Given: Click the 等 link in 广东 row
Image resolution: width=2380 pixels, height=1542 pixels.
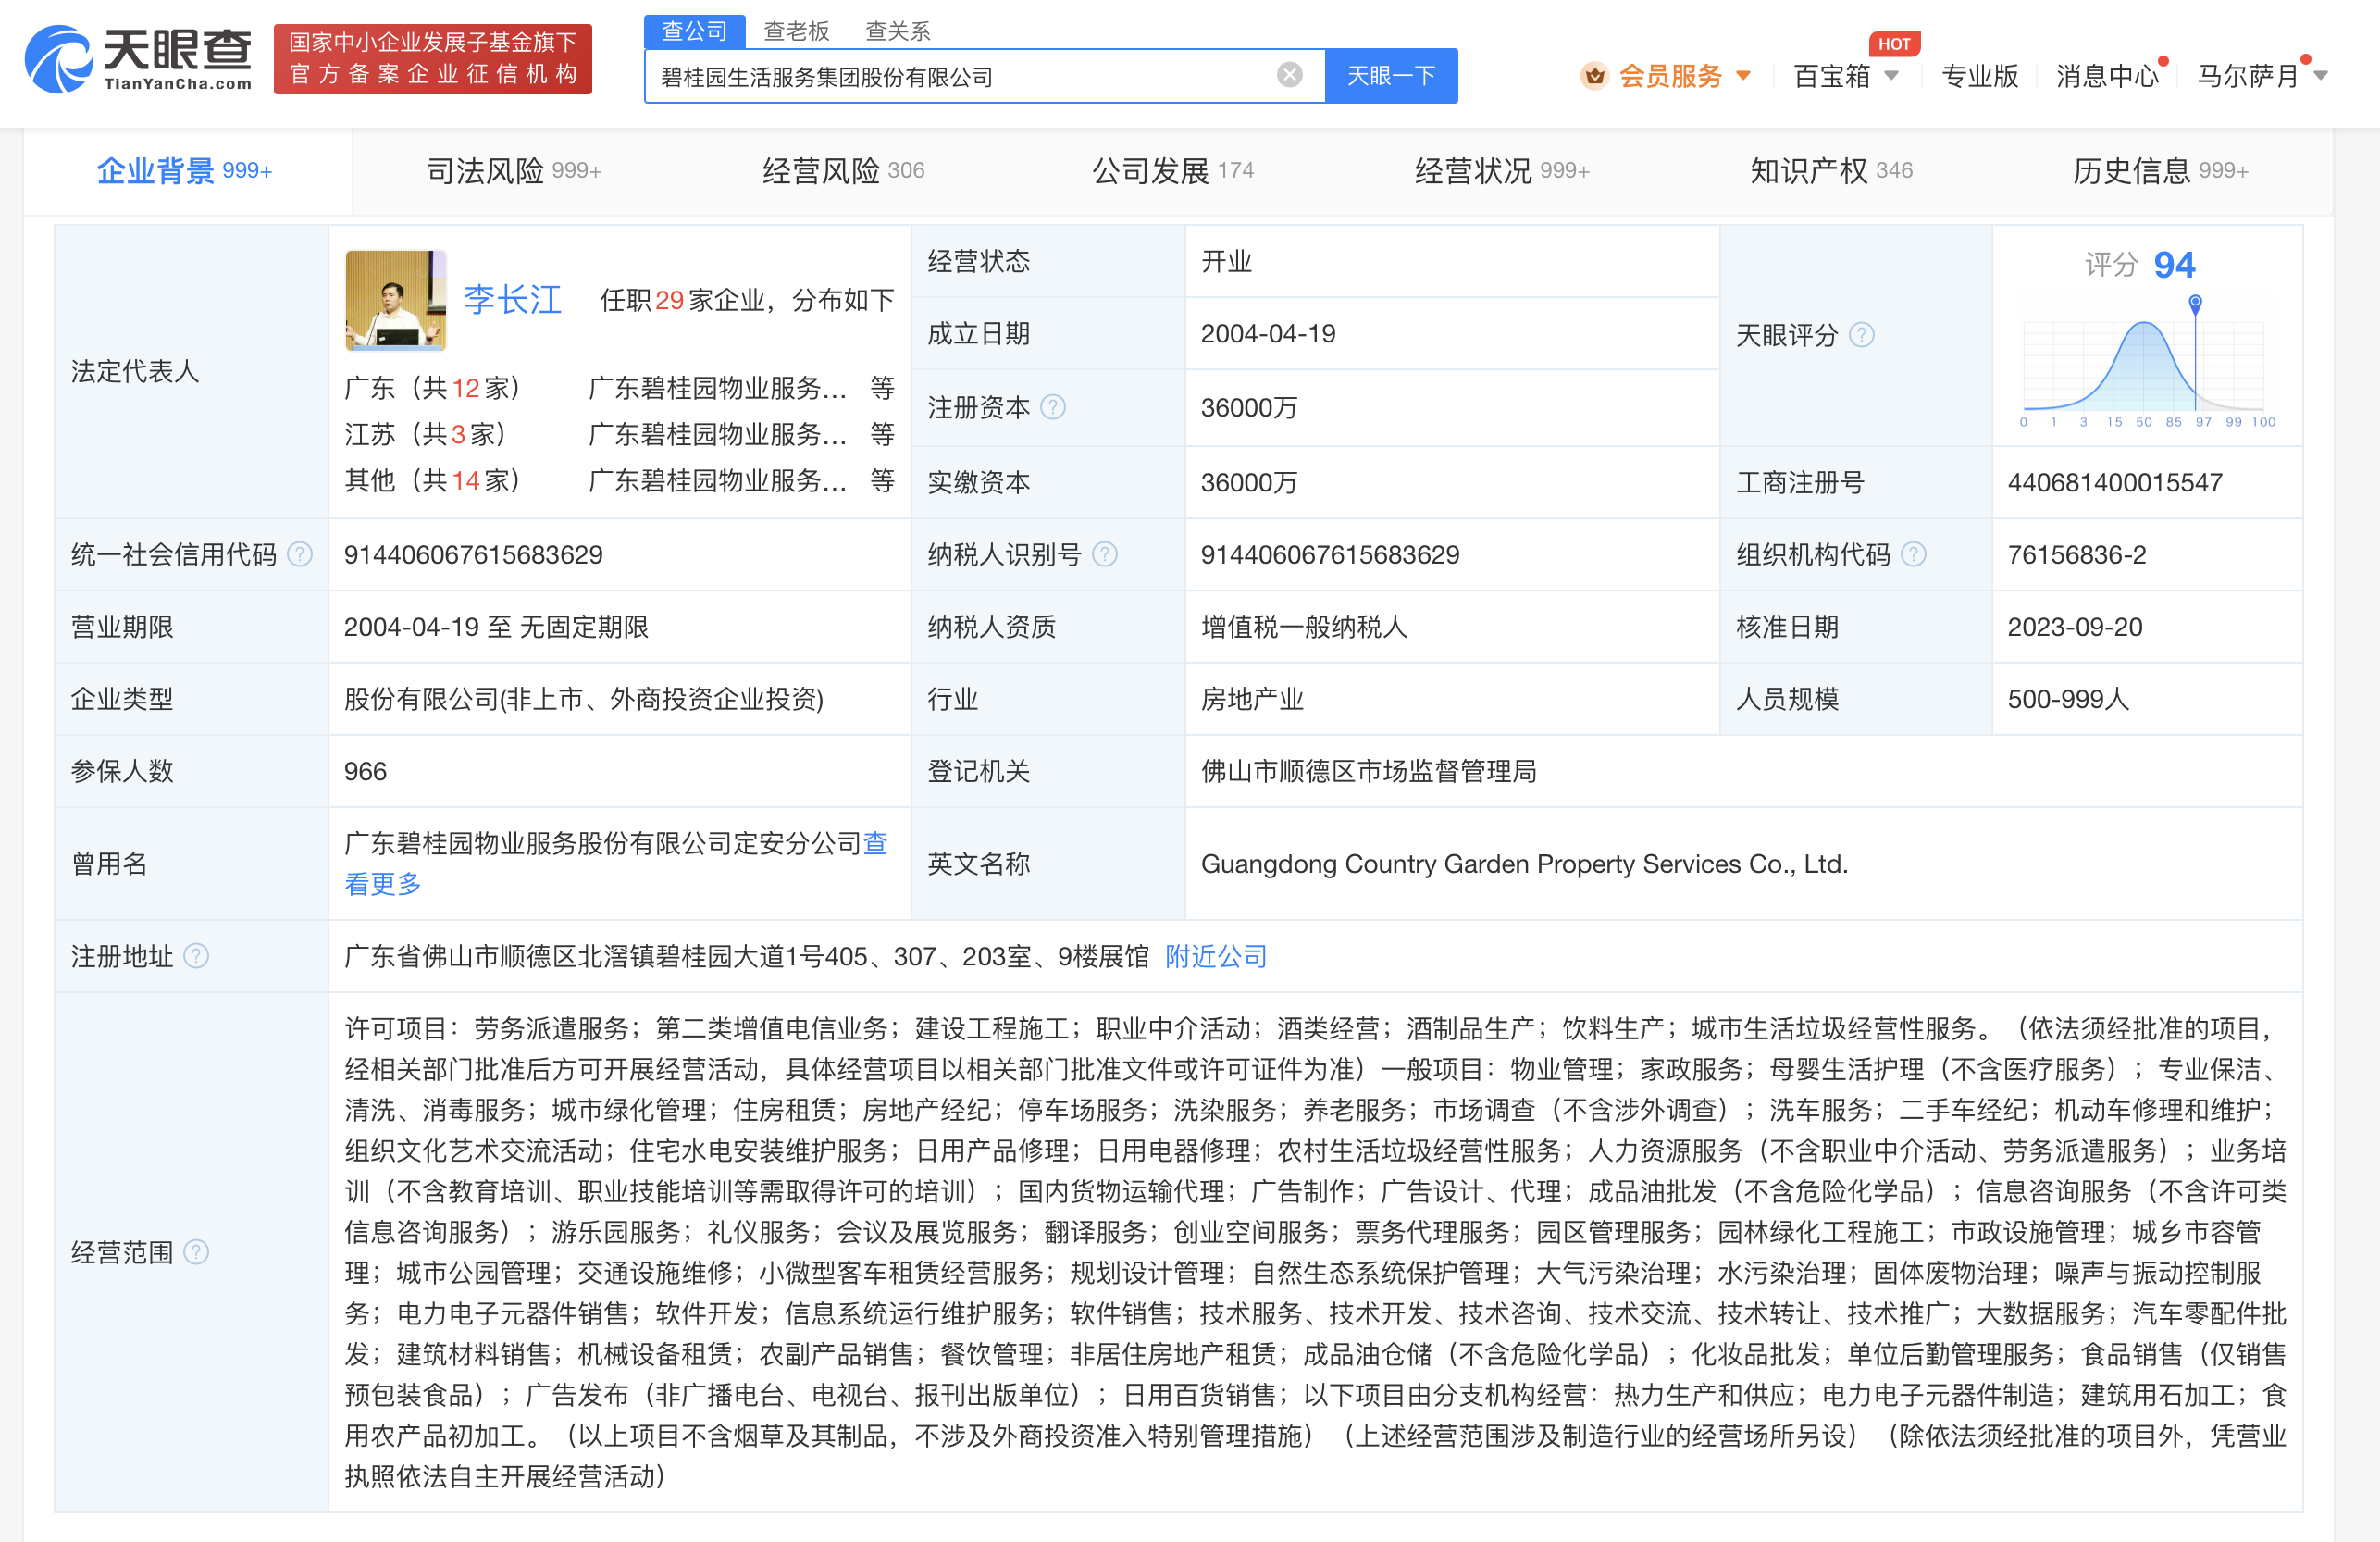Looking at the screenshot, I should [x=882, y=388].
